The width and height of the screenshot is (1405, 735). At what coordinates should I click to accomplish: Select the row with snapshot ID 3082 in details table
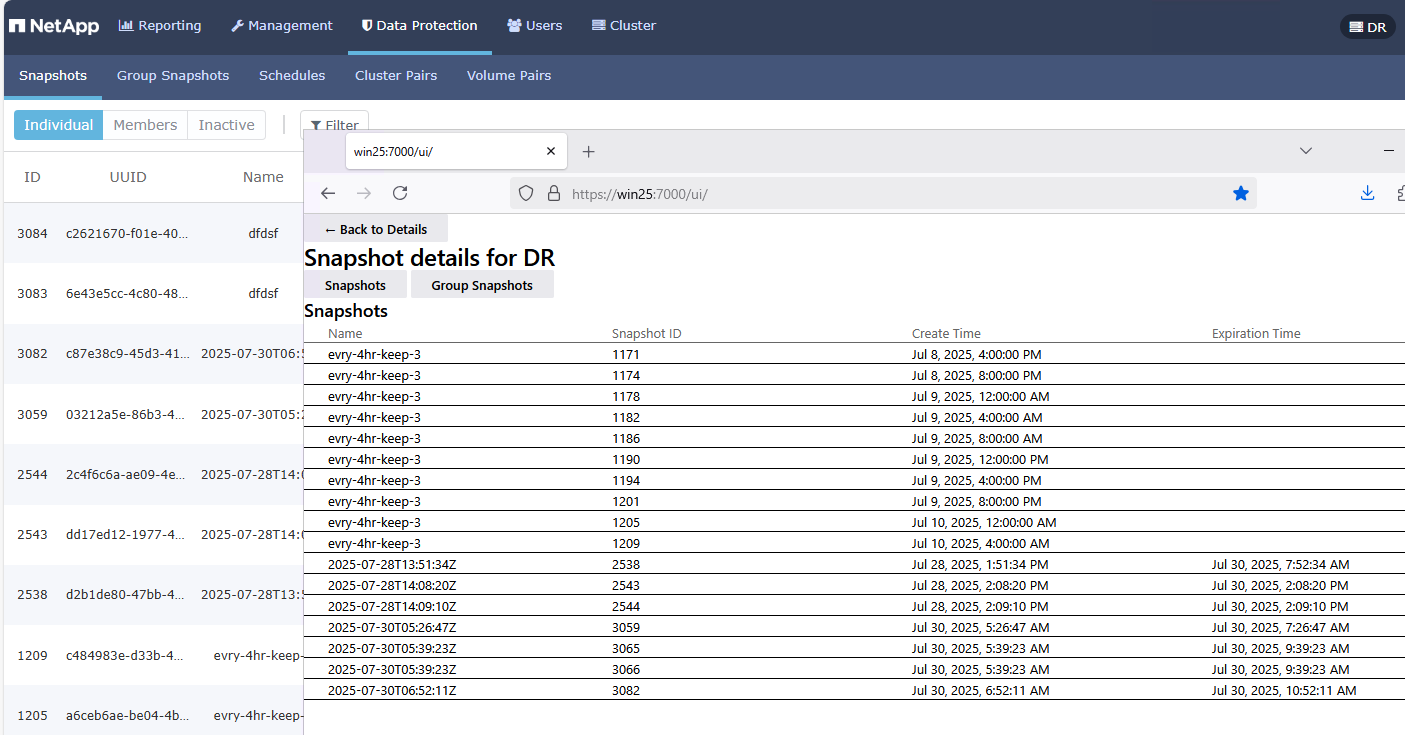(x=854, y=690)
